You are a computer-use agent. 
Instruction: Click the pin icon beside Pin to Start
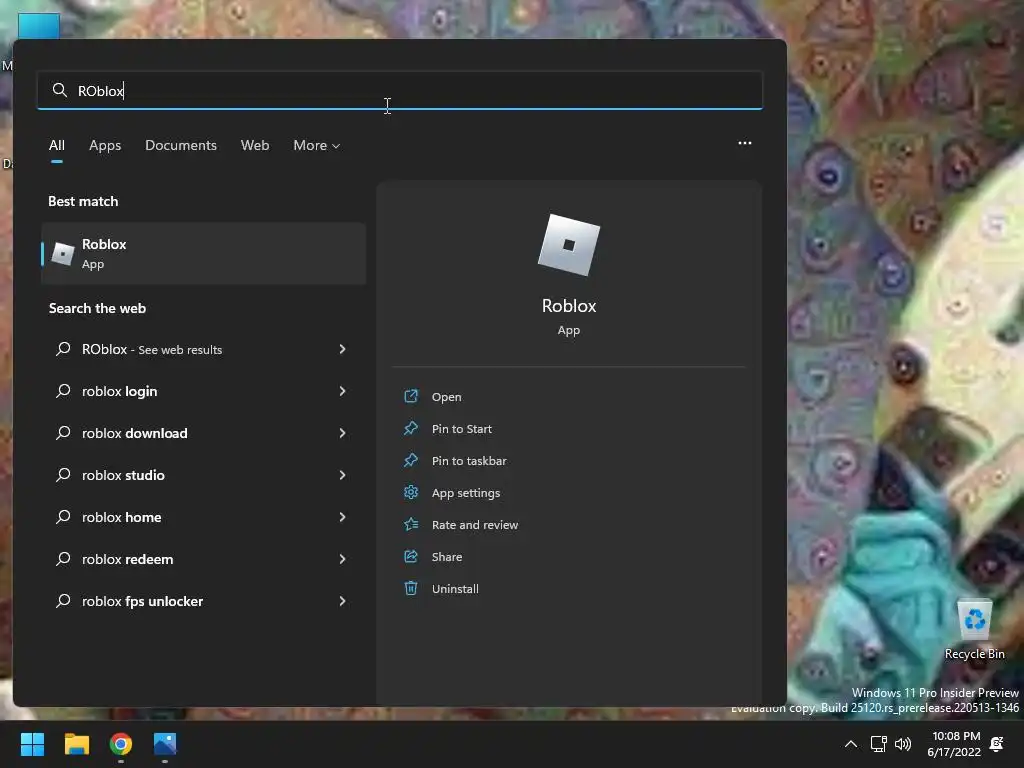pos(411,428)
